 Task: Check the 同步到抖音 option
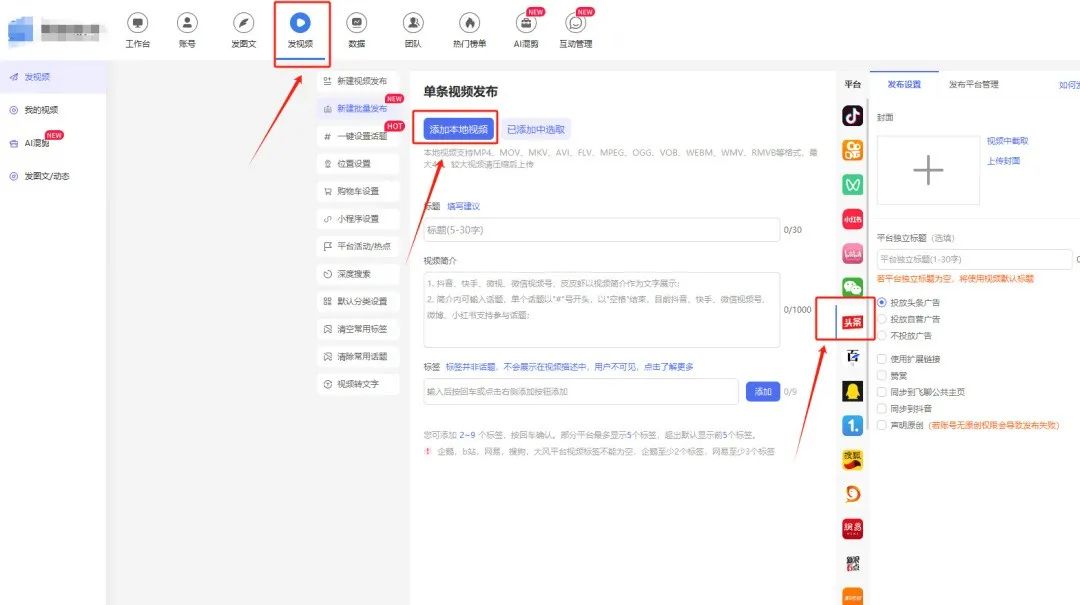(882, 409)
